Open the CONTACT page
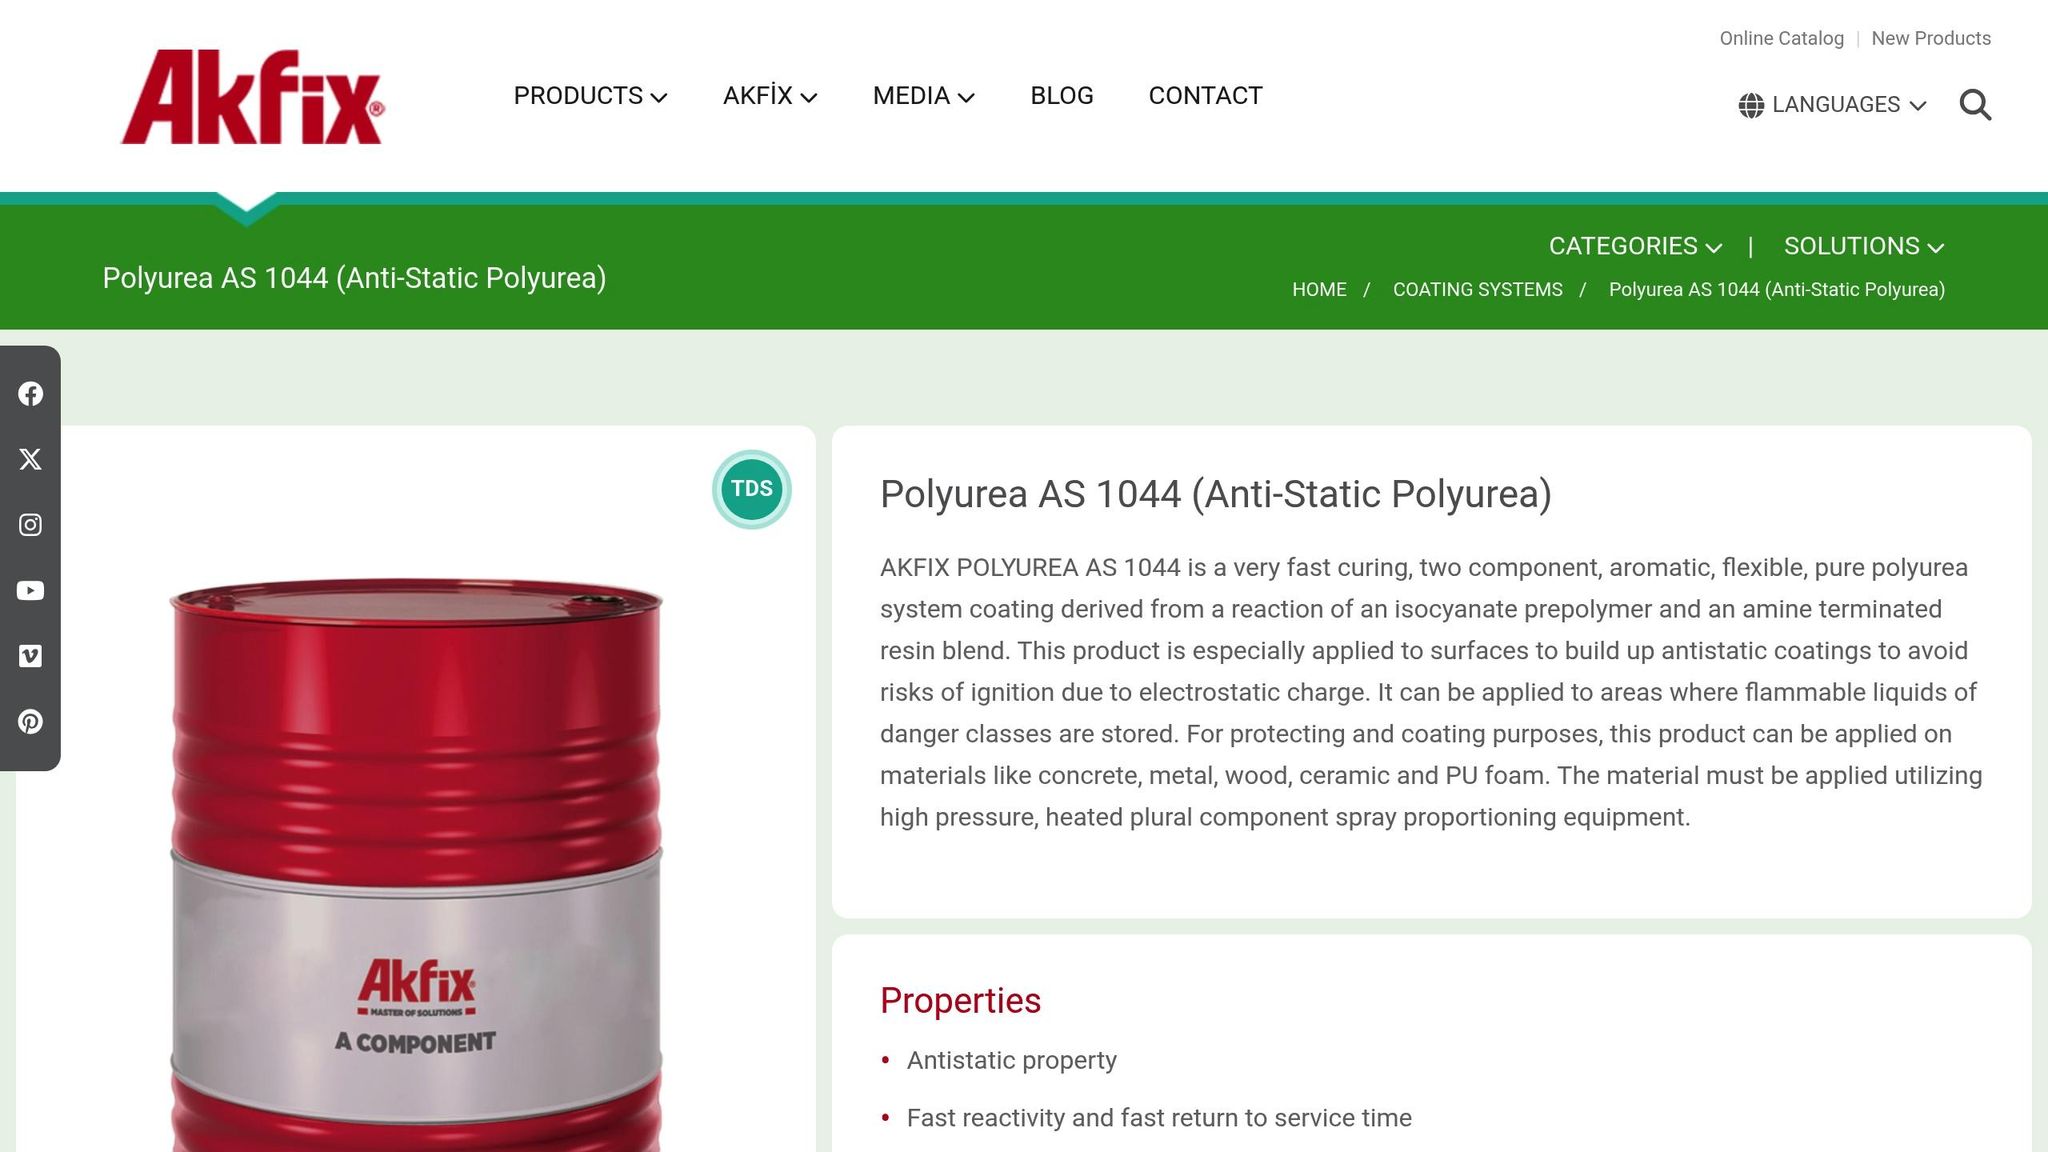2048x1152 pixels. point(1205,96)
